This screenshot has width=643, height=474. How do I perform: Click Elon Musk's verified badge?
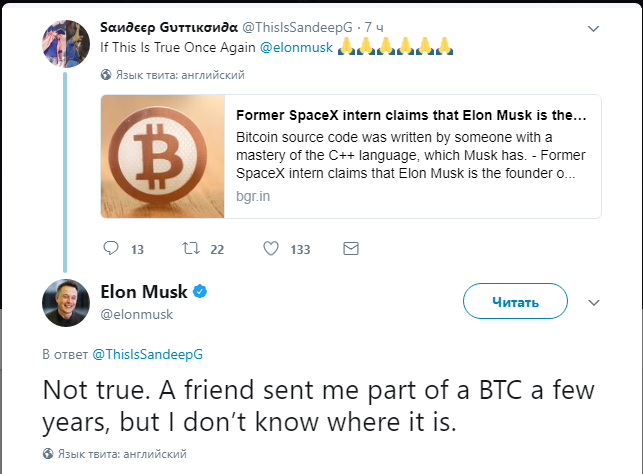pyautogui.click(x=200, y=292)
